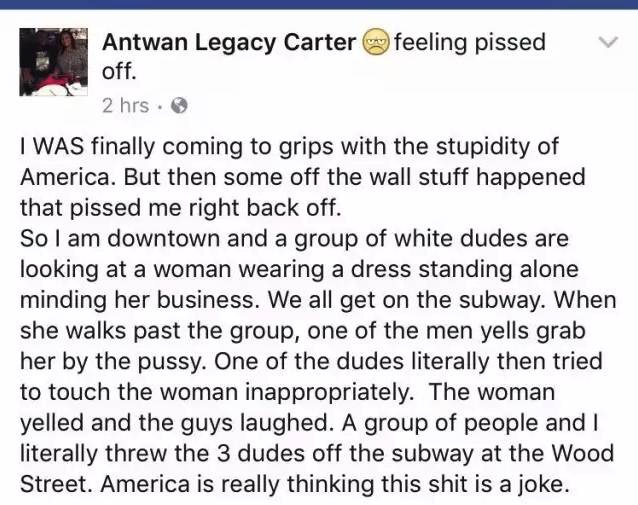Image resolution: width=638 pixels, height=505 pixels.
Task: Click the angry face feeling emoji
Action: [x=376, y=42]
